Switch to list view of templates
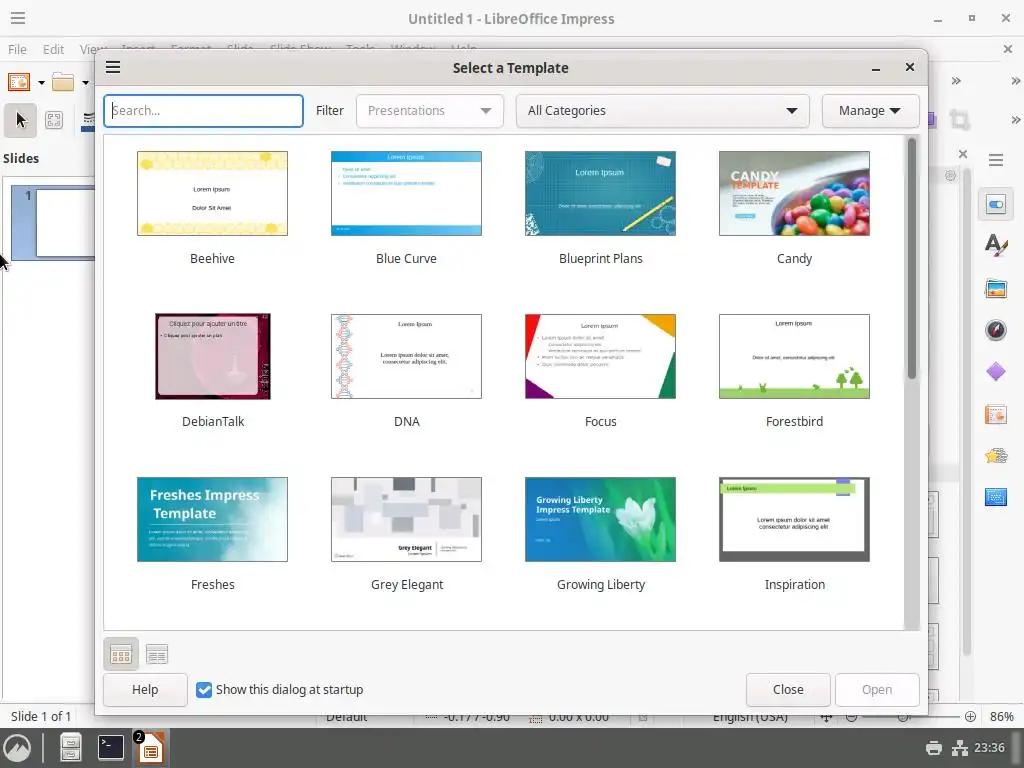Image resolution: width=1024 pixels, height=768 pixels. [x=157, y=654]
